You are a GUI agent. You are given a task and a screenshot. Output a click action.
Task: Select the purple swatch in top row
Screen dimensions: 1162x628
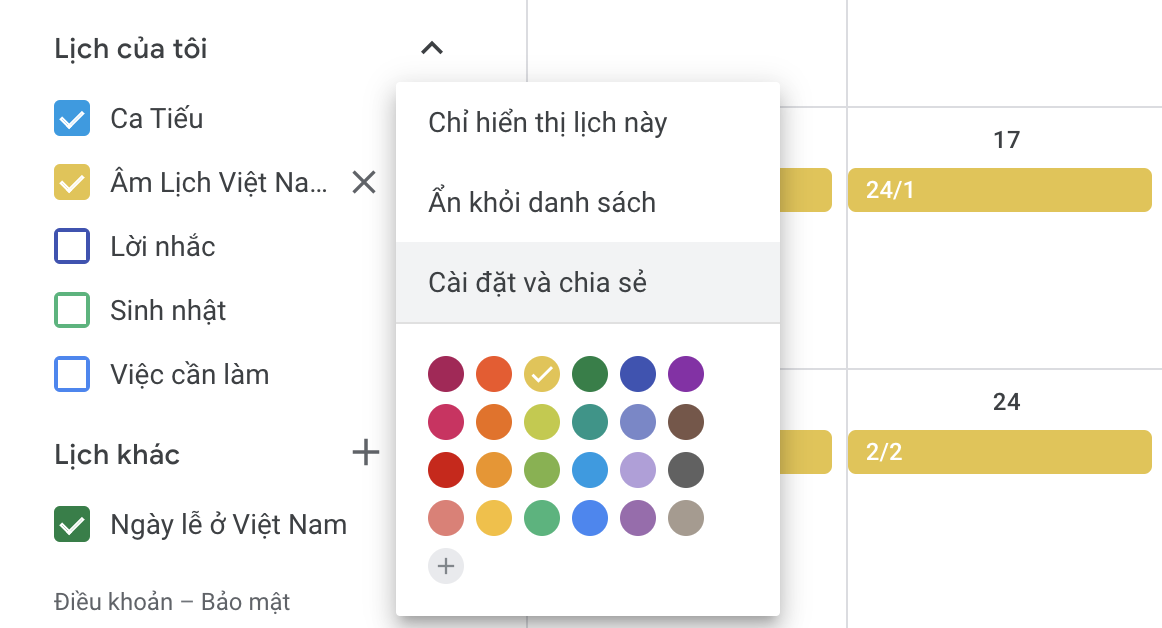click(686, 374)
